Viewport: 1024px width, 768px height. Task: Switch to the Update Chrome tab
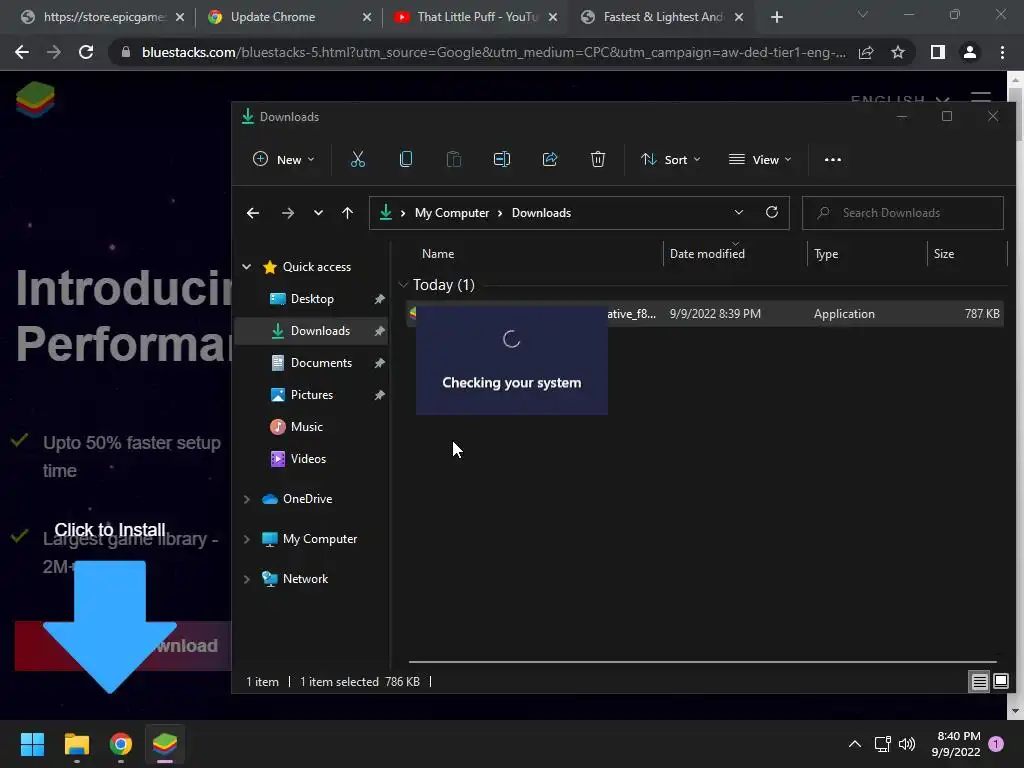coord(289,17)
